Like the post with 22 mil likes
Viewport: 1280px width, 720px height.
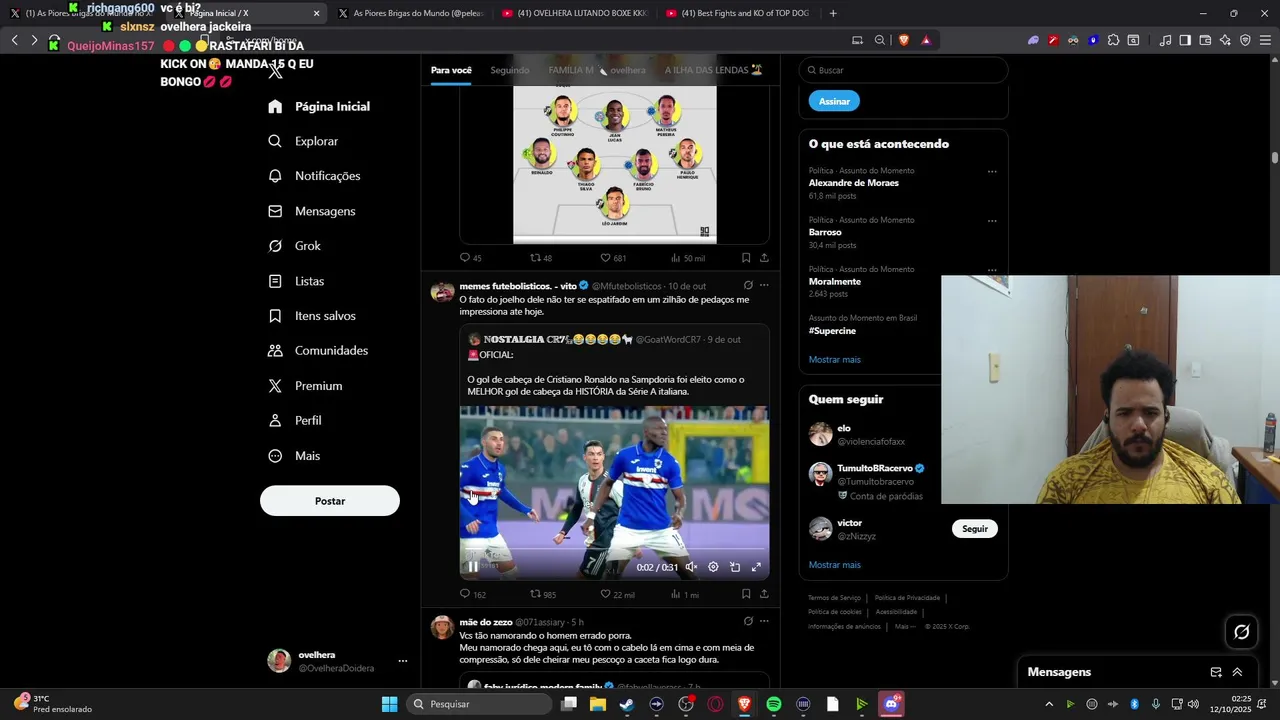(x=617, y=594)
